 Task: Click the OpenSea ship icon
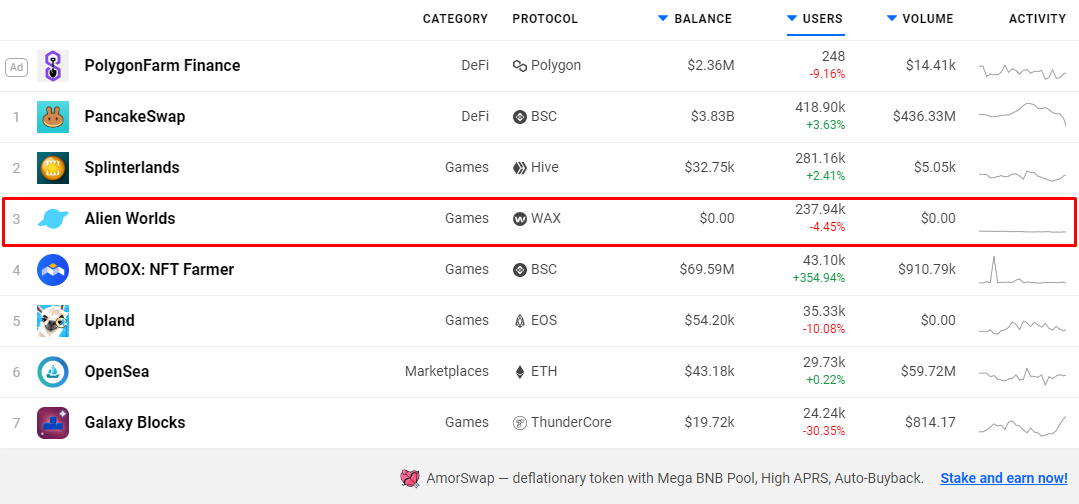tap(53, 372)
